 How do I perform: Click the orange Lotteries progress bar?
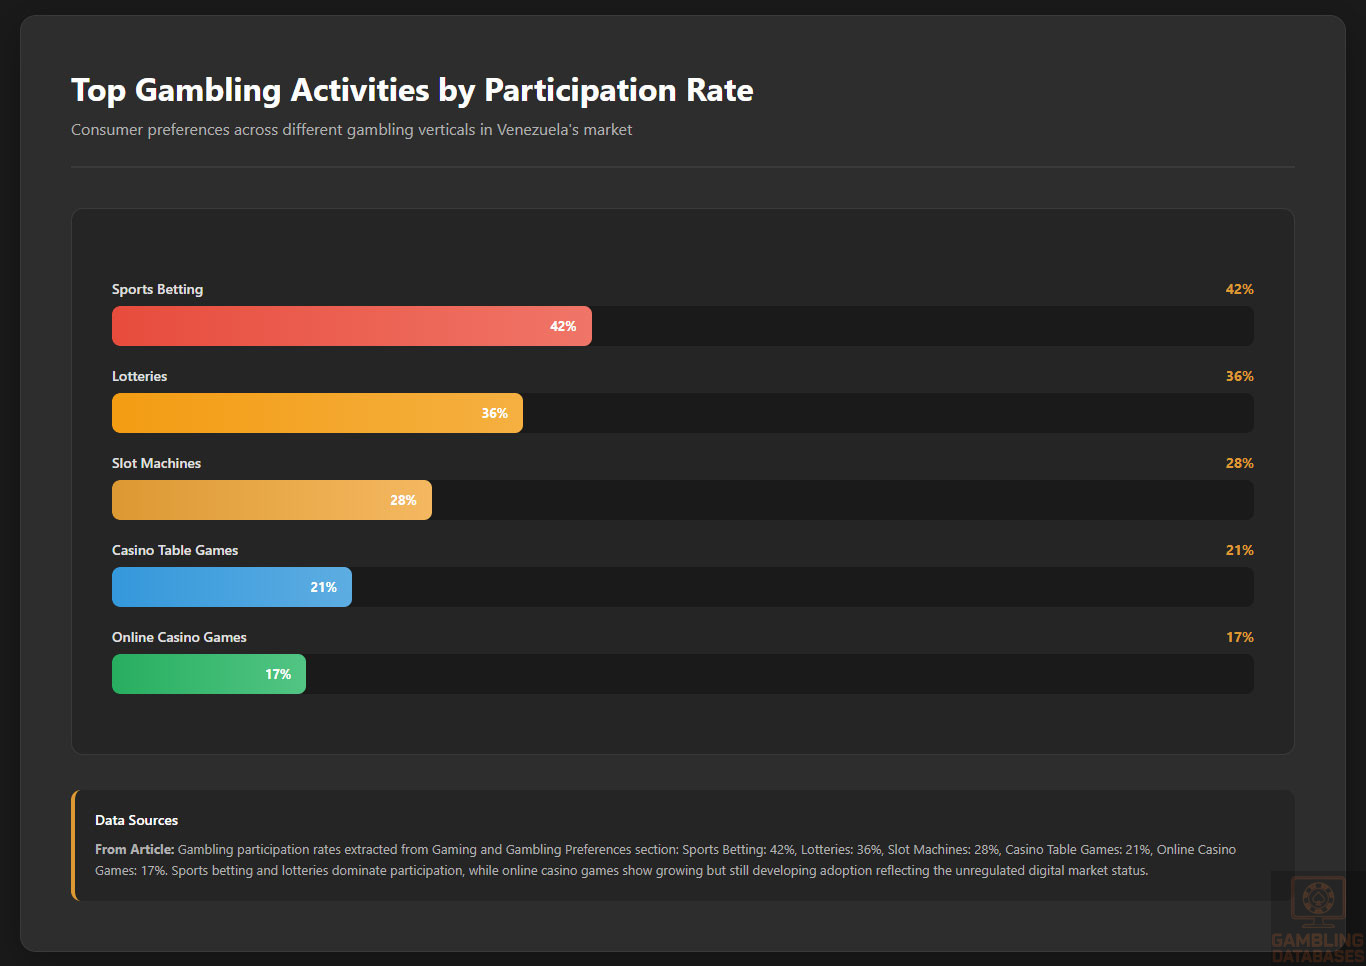pos(317,413)
